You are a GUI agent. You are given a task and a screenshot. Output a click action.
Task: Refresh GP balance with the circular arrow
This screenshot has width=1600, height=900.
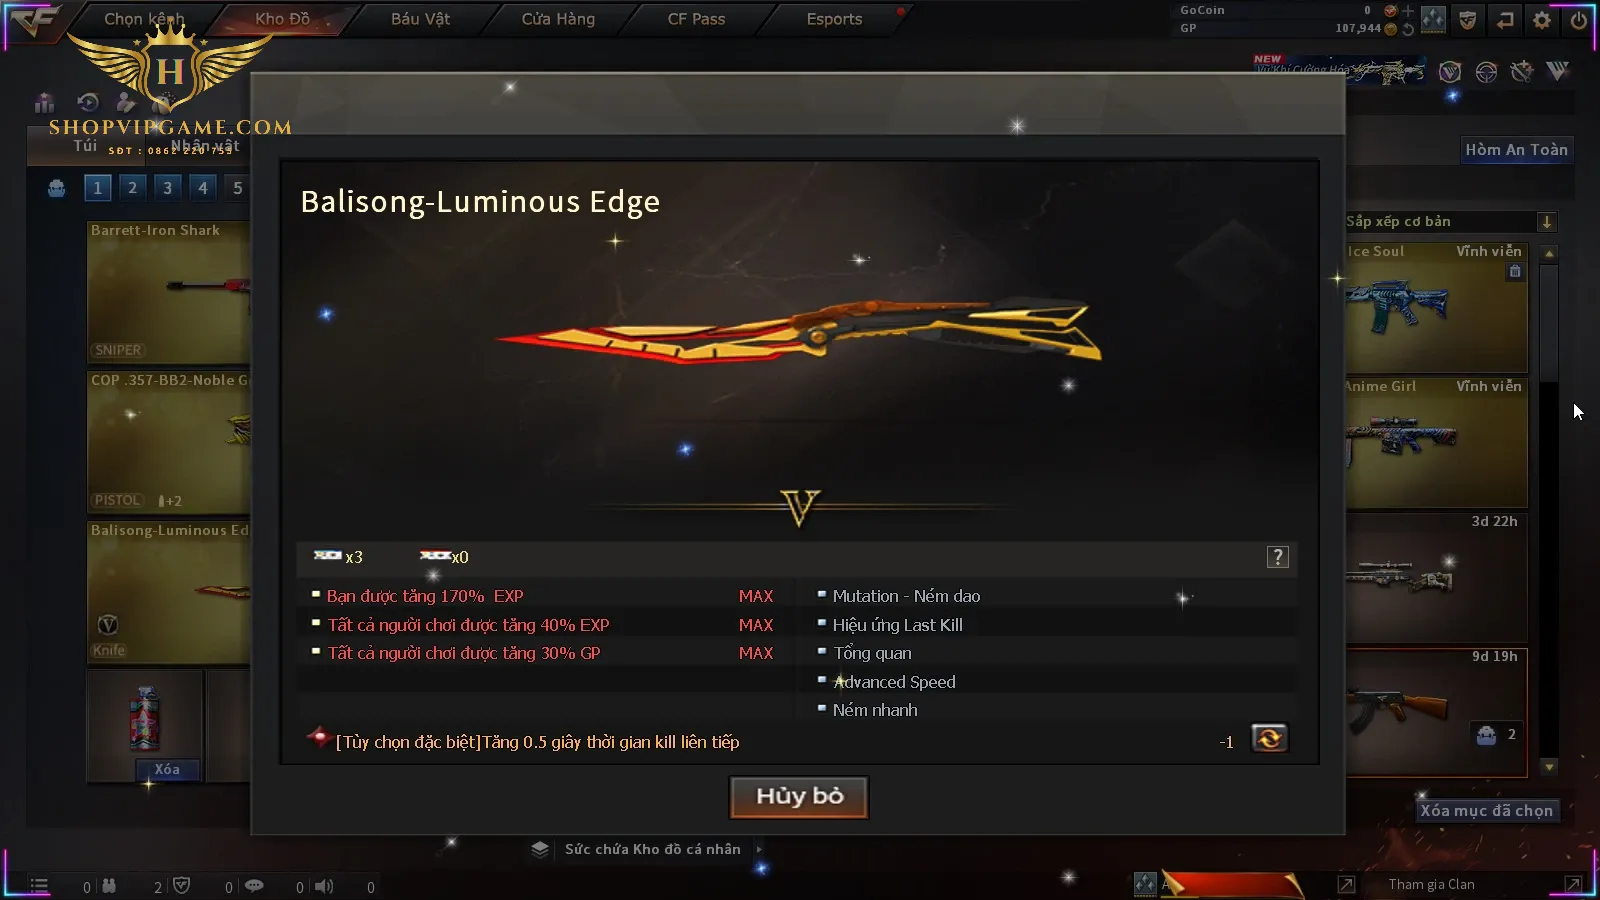point(1408,29)
